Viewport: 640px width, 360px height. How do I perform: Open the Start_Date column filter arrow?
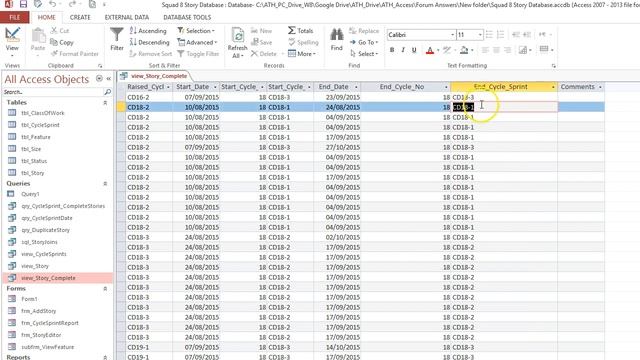pos(215,87)
